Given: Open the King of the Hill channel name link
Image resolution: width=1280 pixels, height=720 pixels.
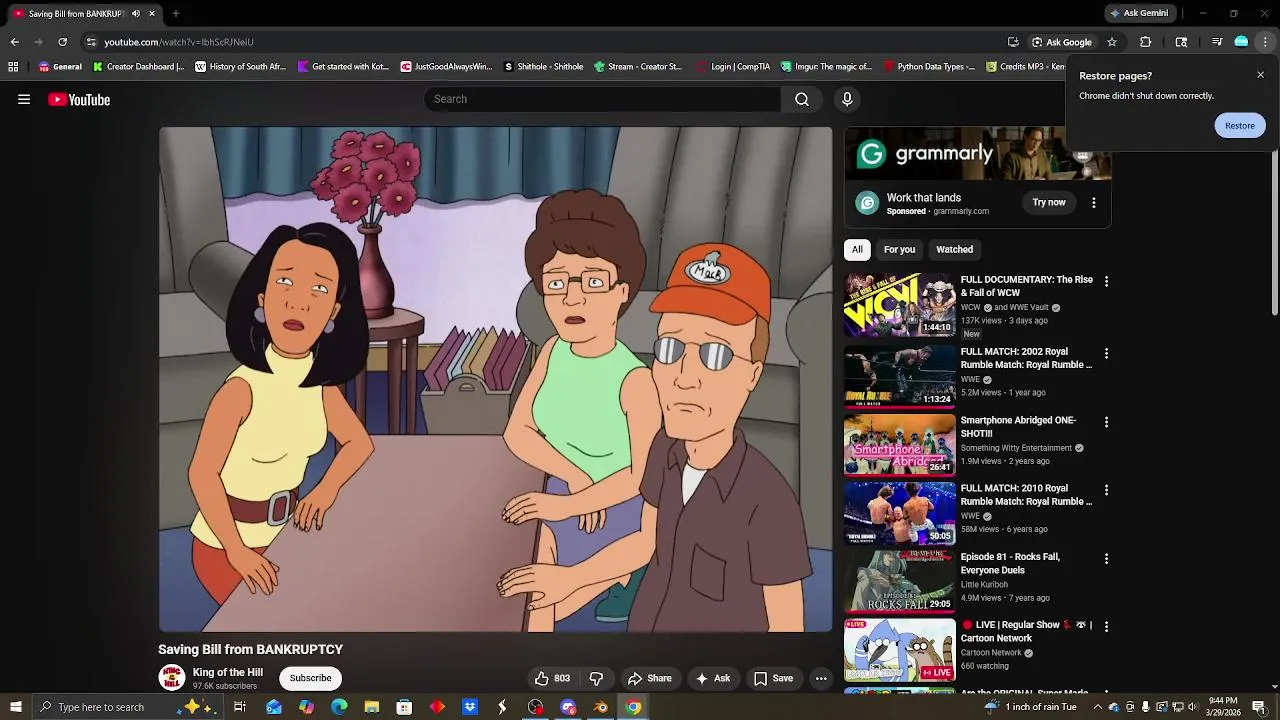Looking at the screenshot, I should tap(228, 672).
